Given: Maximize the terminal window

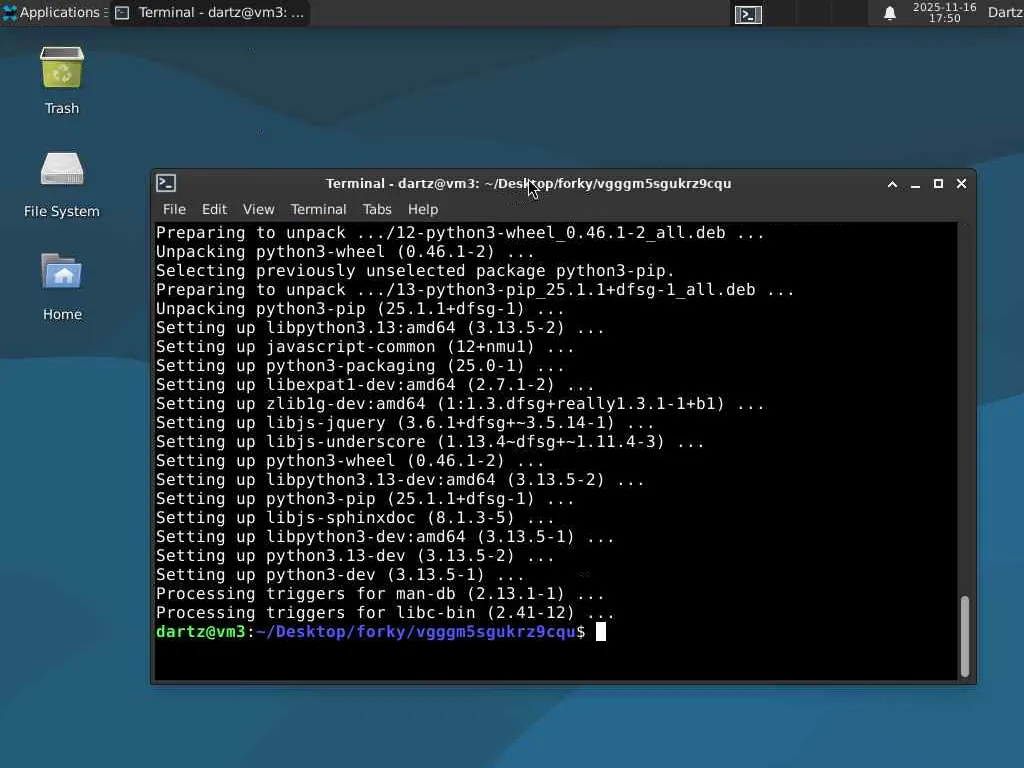Looking at the screenshot, I should coord(938,184).
